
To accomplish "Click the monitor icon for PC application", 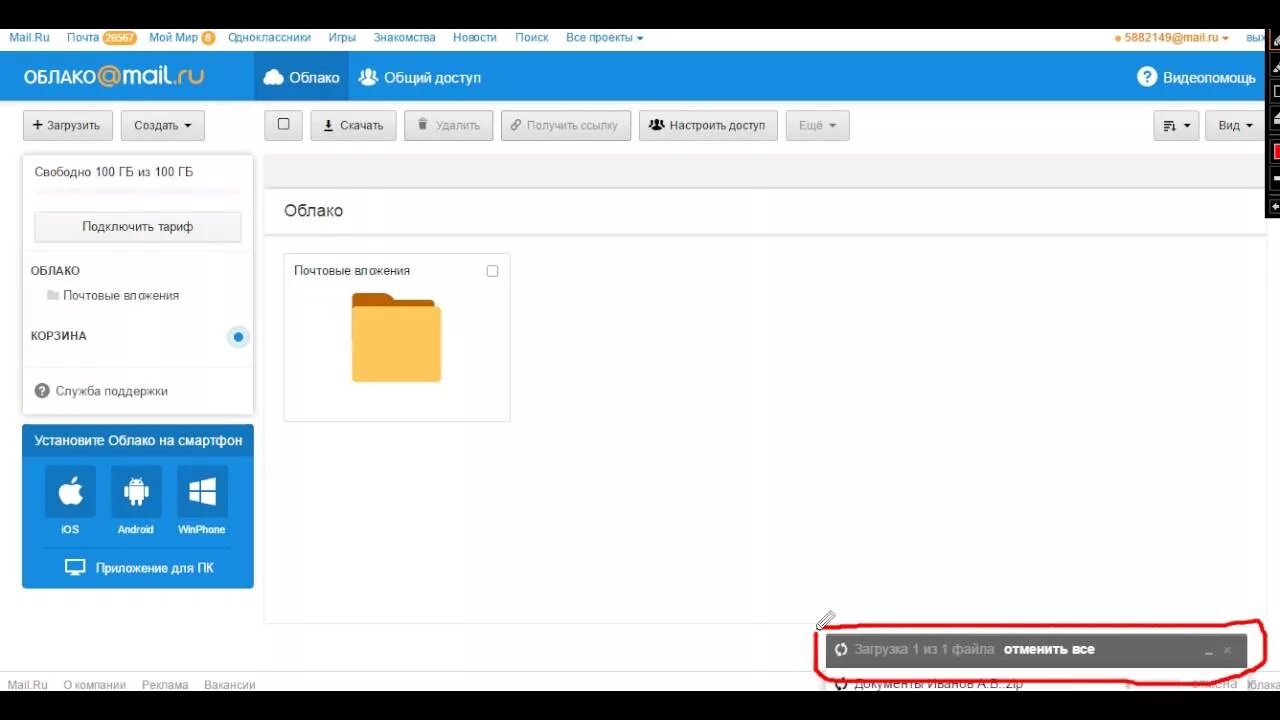I will click(x=75, y=568).
